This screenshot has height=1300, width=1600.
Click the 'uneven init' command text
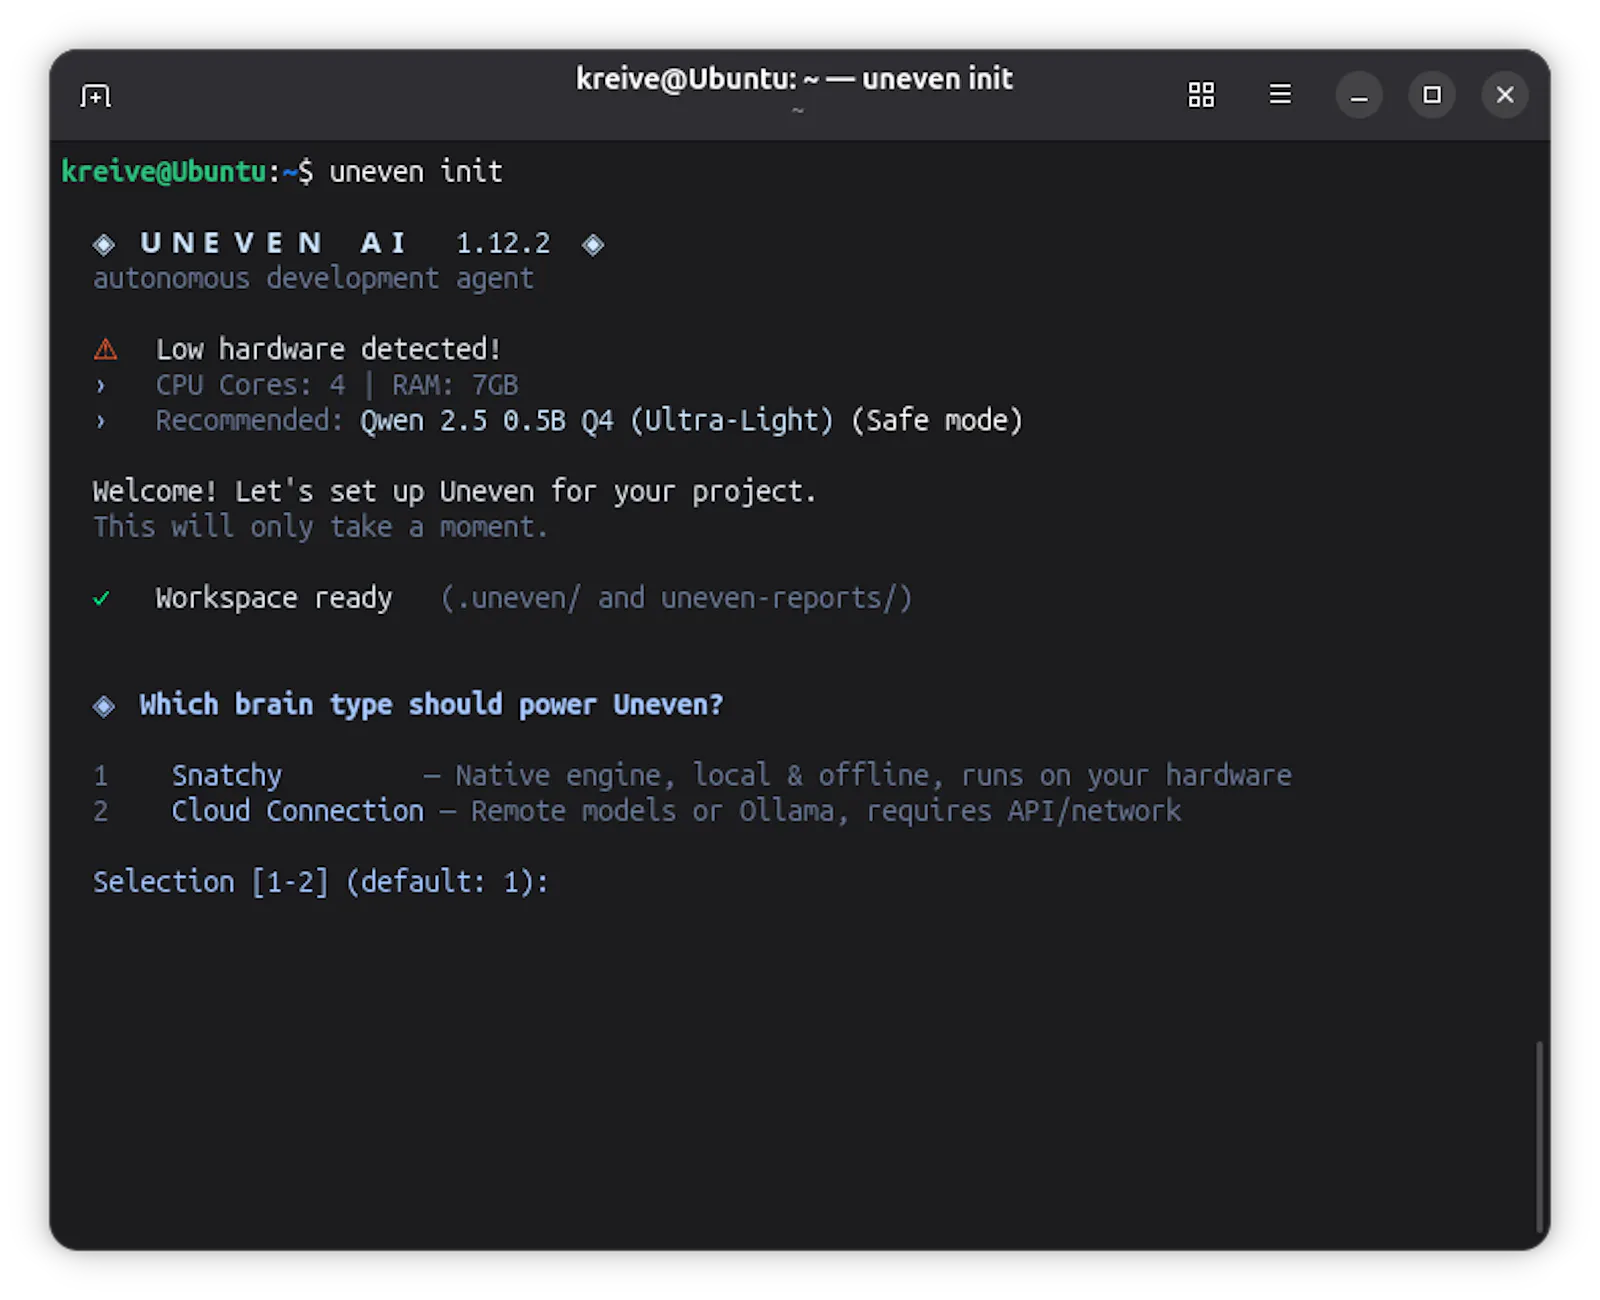[x=416, y=172]
